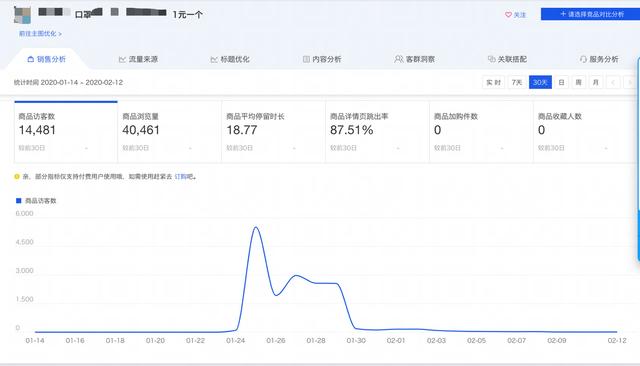This screenshot has height=366, width=640.
Task: Select the 商品访客数 metric card
Action: pyautogui.click(x=66, y=132)
